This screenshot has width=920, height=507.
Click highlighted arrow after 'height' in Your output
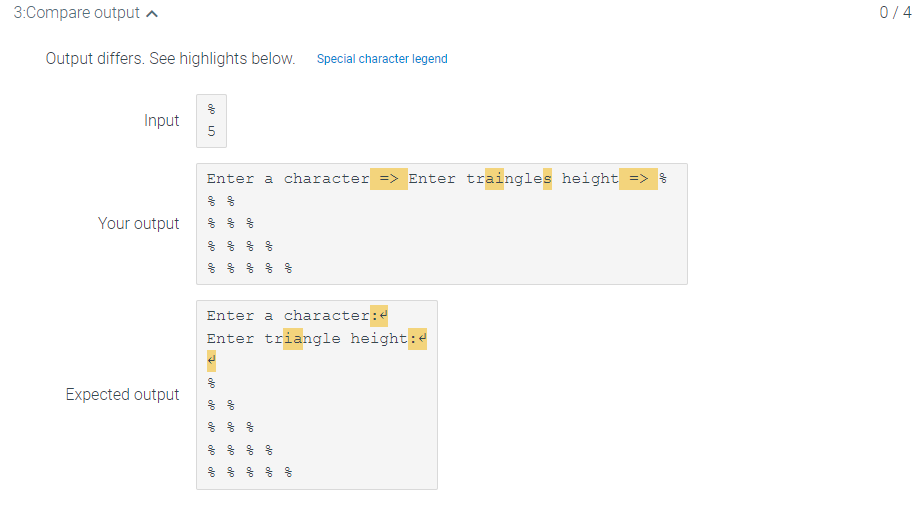[x=638, y=178]
